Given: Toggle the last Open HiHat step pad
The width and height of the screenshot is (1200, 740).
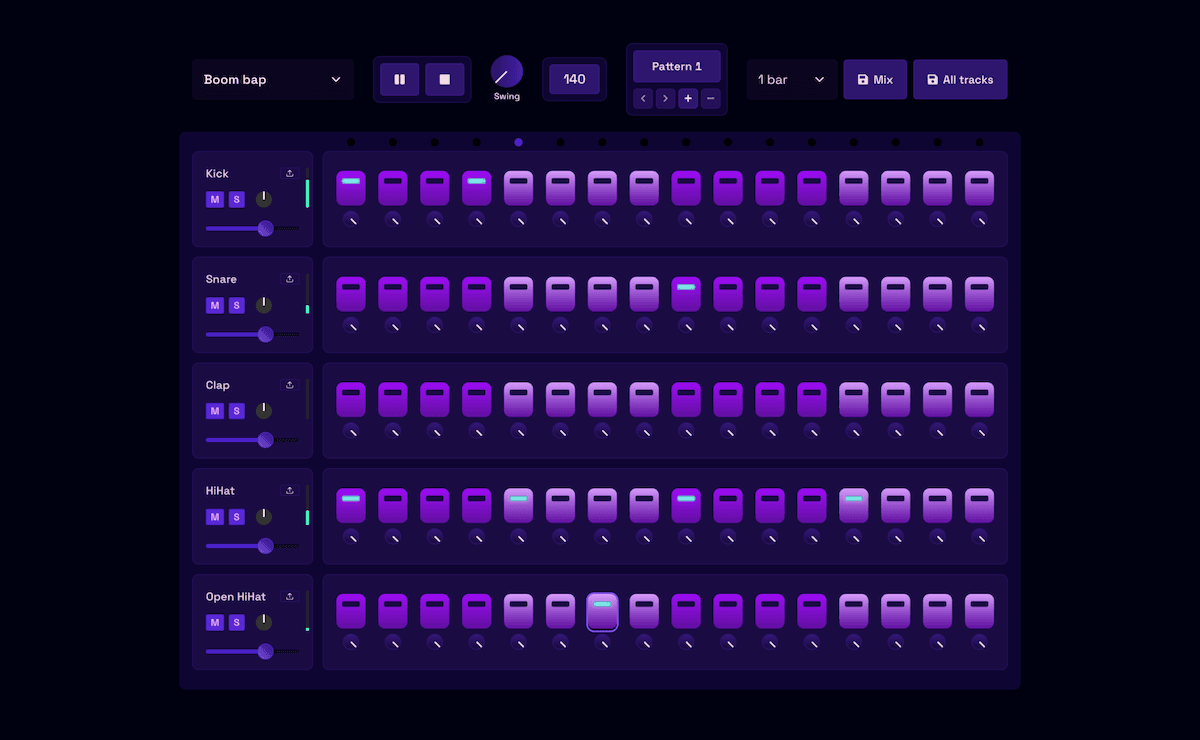Looking at the screenshot, I should click(x=979, y=612).
